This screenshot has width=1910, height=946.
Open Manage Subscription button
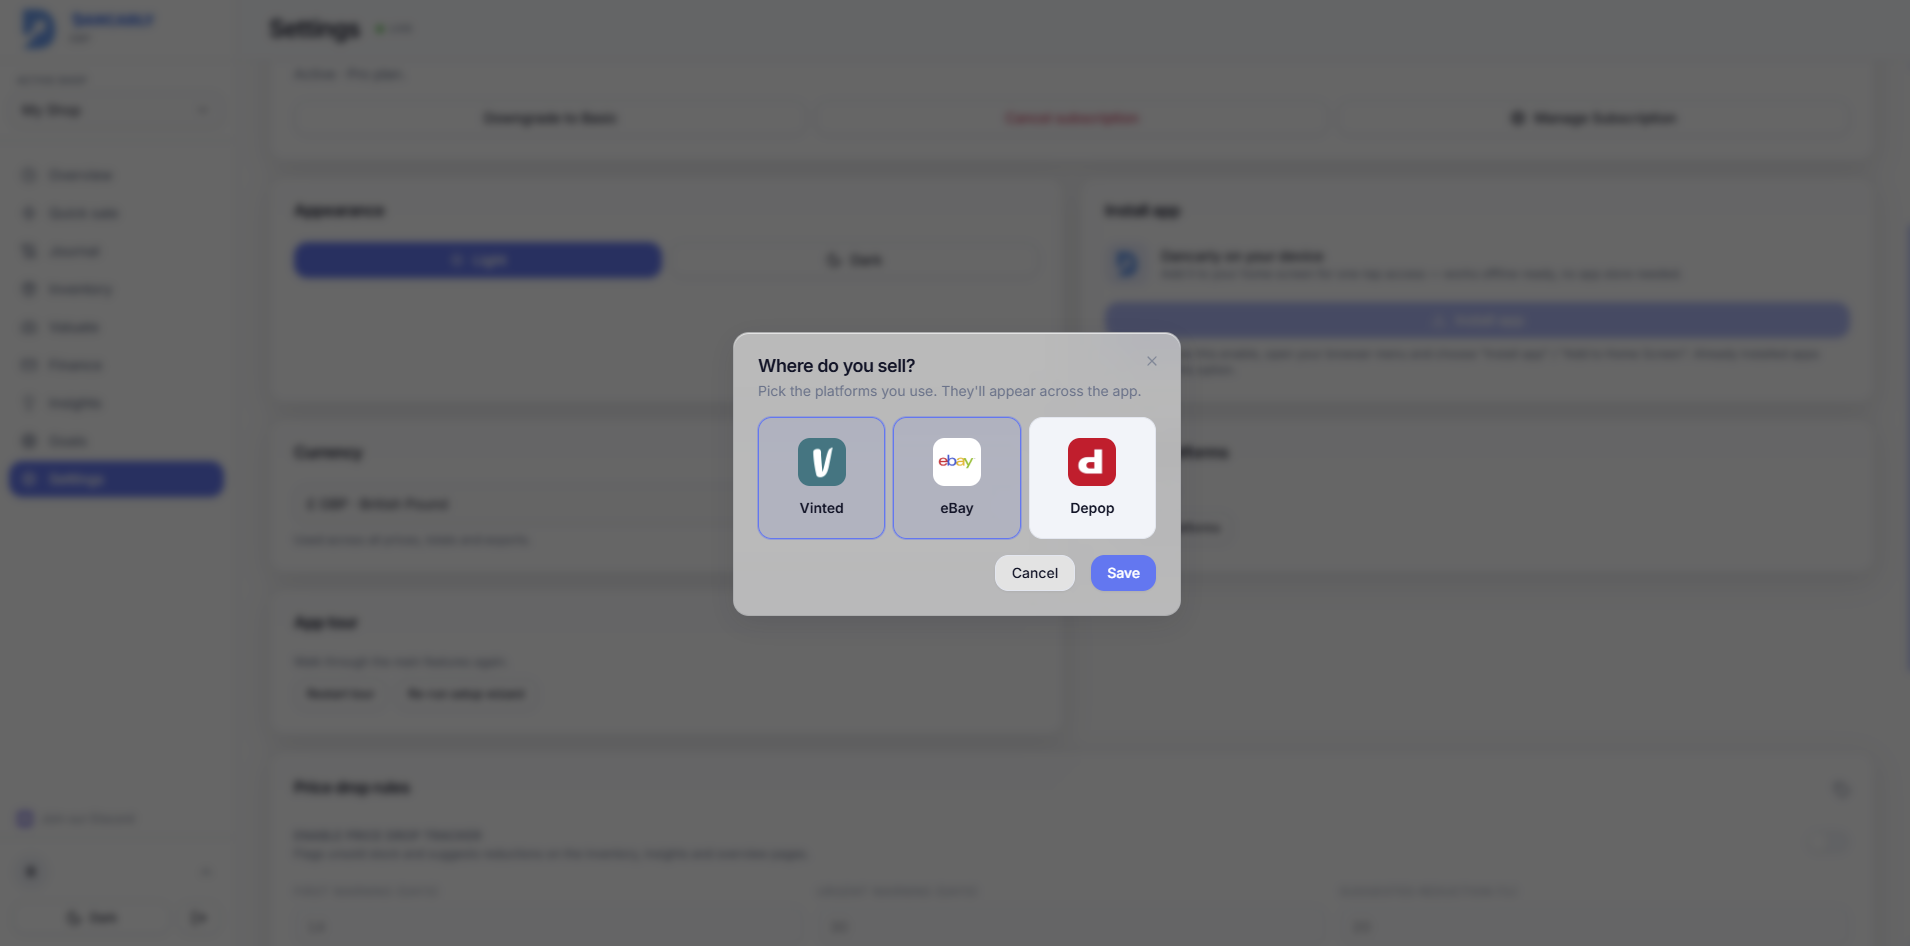click(x=1593, y=118)
